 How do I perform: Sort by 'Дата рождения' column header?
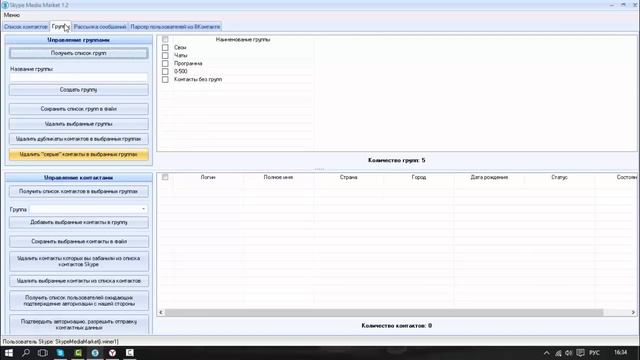(x=489, y=177)
